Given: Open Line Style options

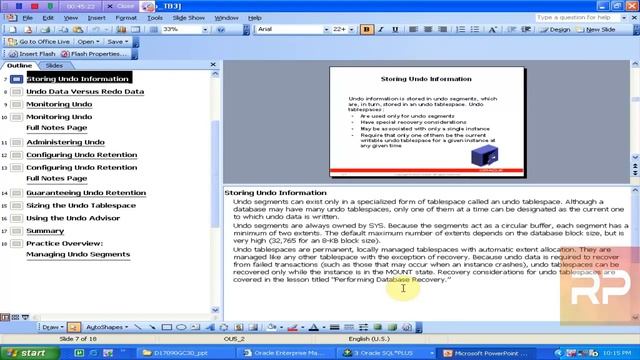Looking at the screenshot, I should coord(334,327).
